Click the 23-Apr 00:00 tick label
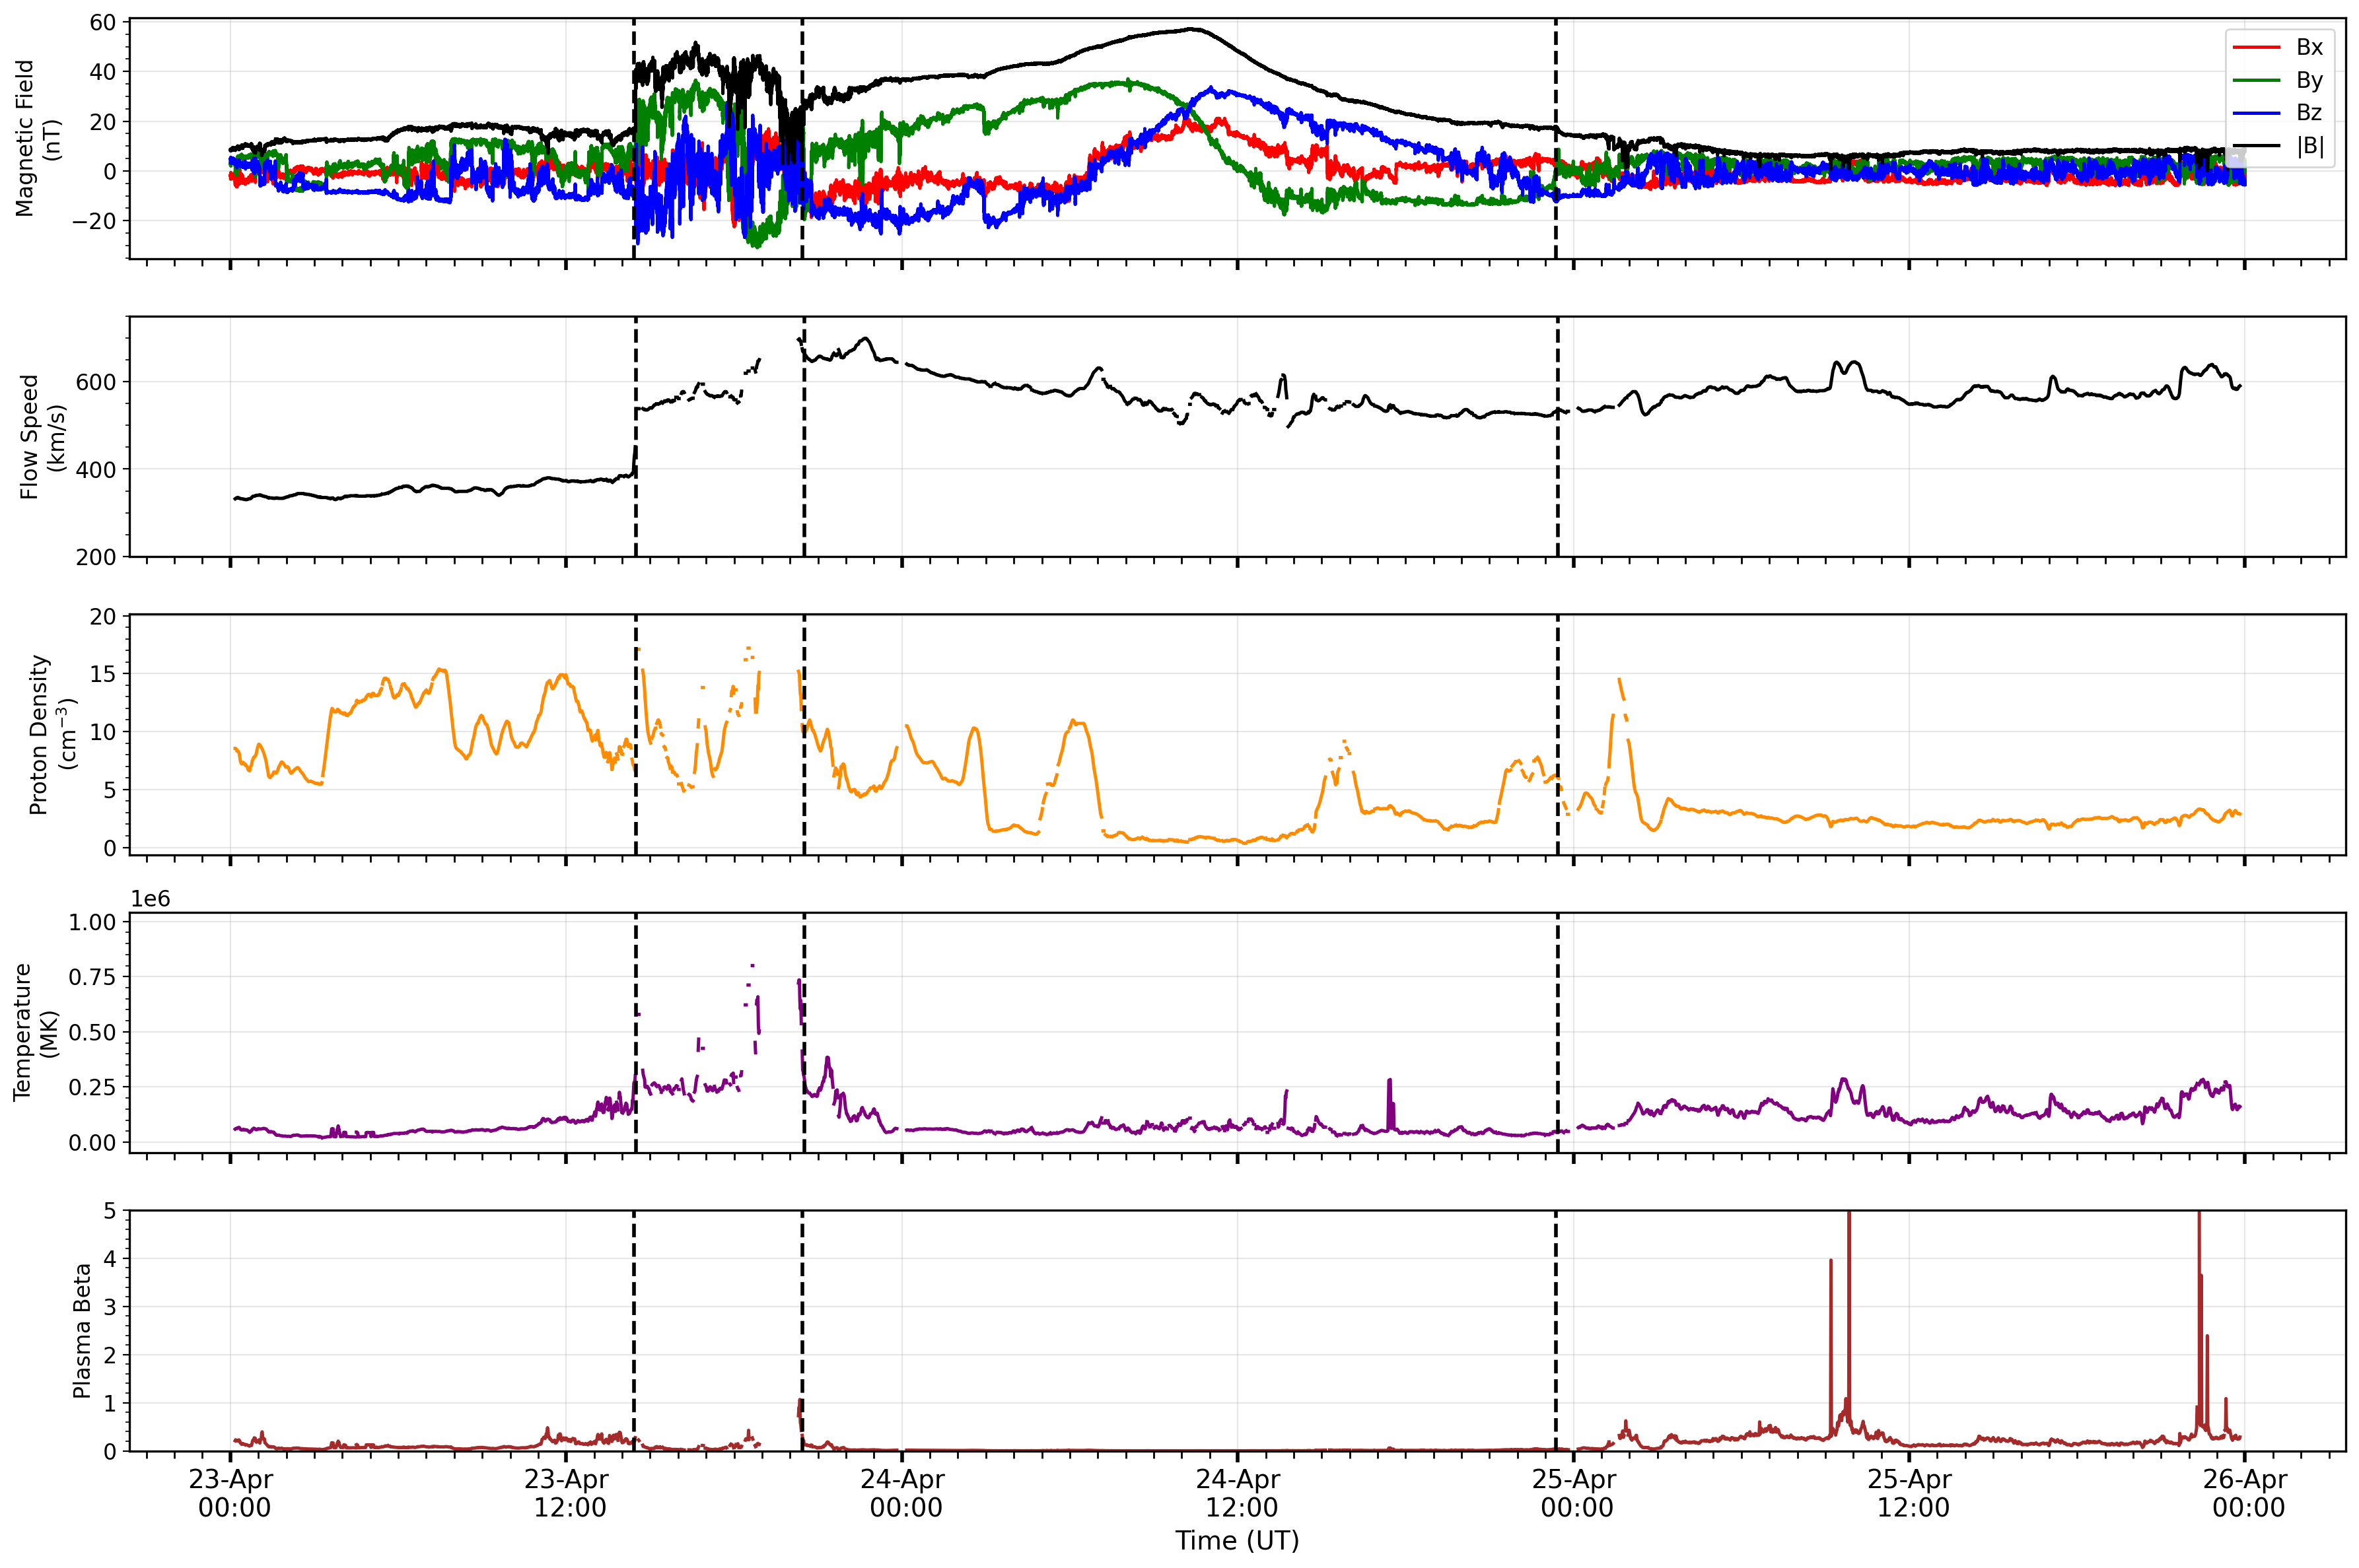Image resolution: width=2359 pixels, height=1568 pixels. [x=231, y=1493]
